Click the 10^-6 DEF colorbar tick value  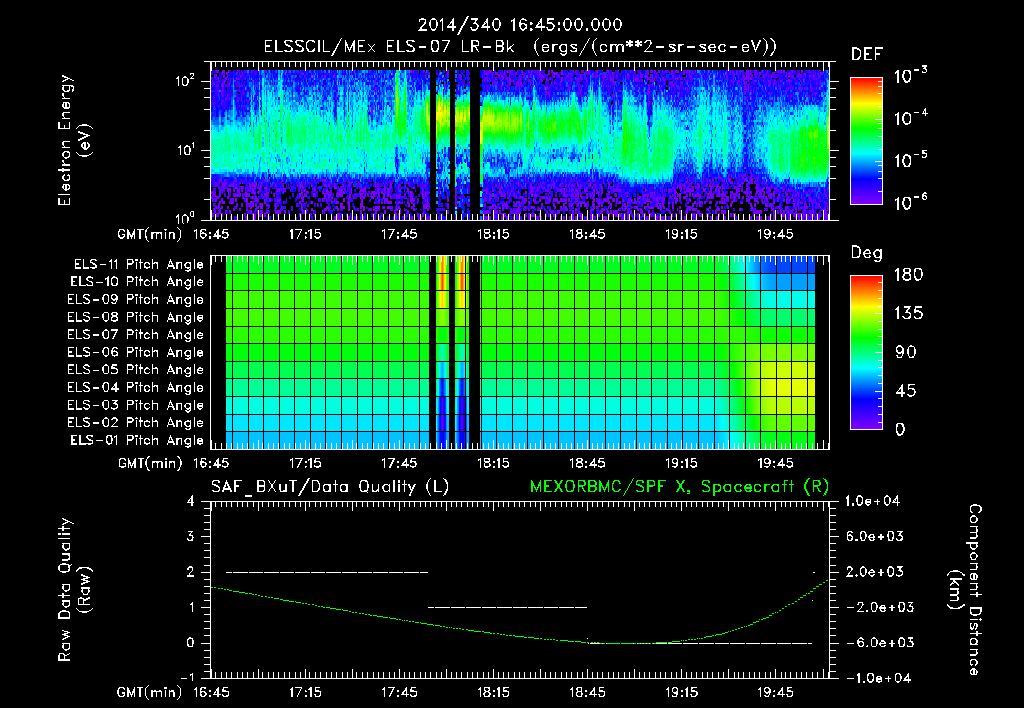tap(910, 202)
